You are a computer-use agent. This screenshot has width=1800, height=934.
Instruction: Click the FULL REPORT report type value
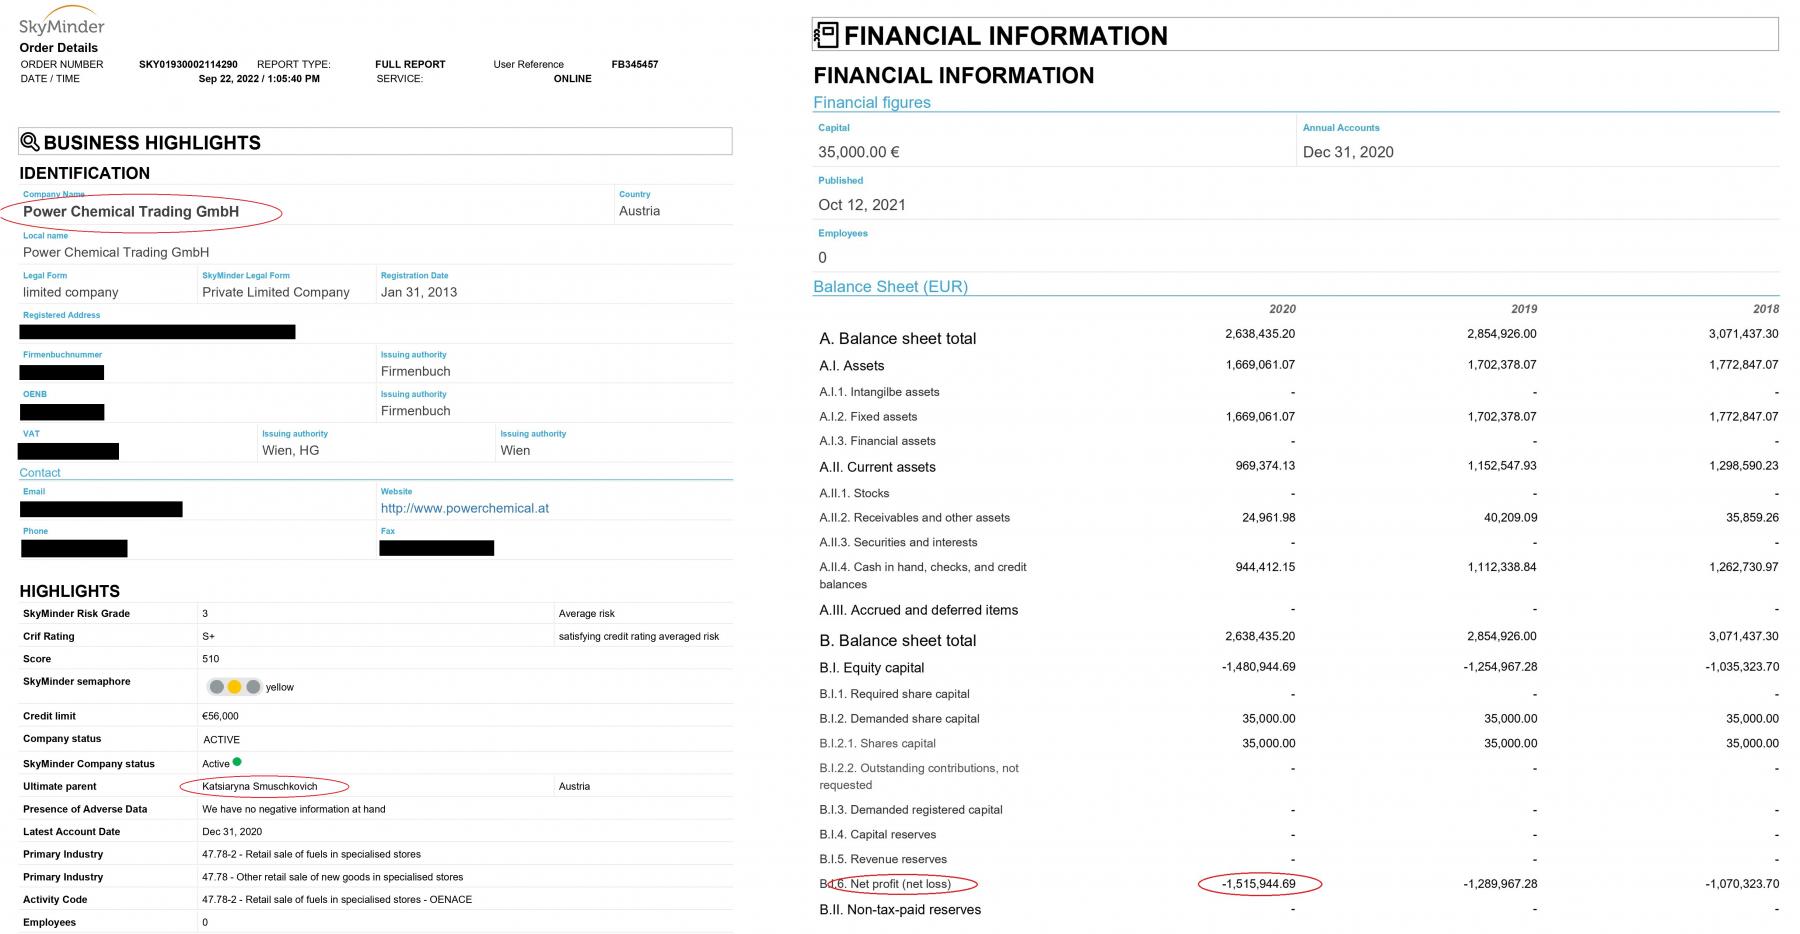[410, 64]
